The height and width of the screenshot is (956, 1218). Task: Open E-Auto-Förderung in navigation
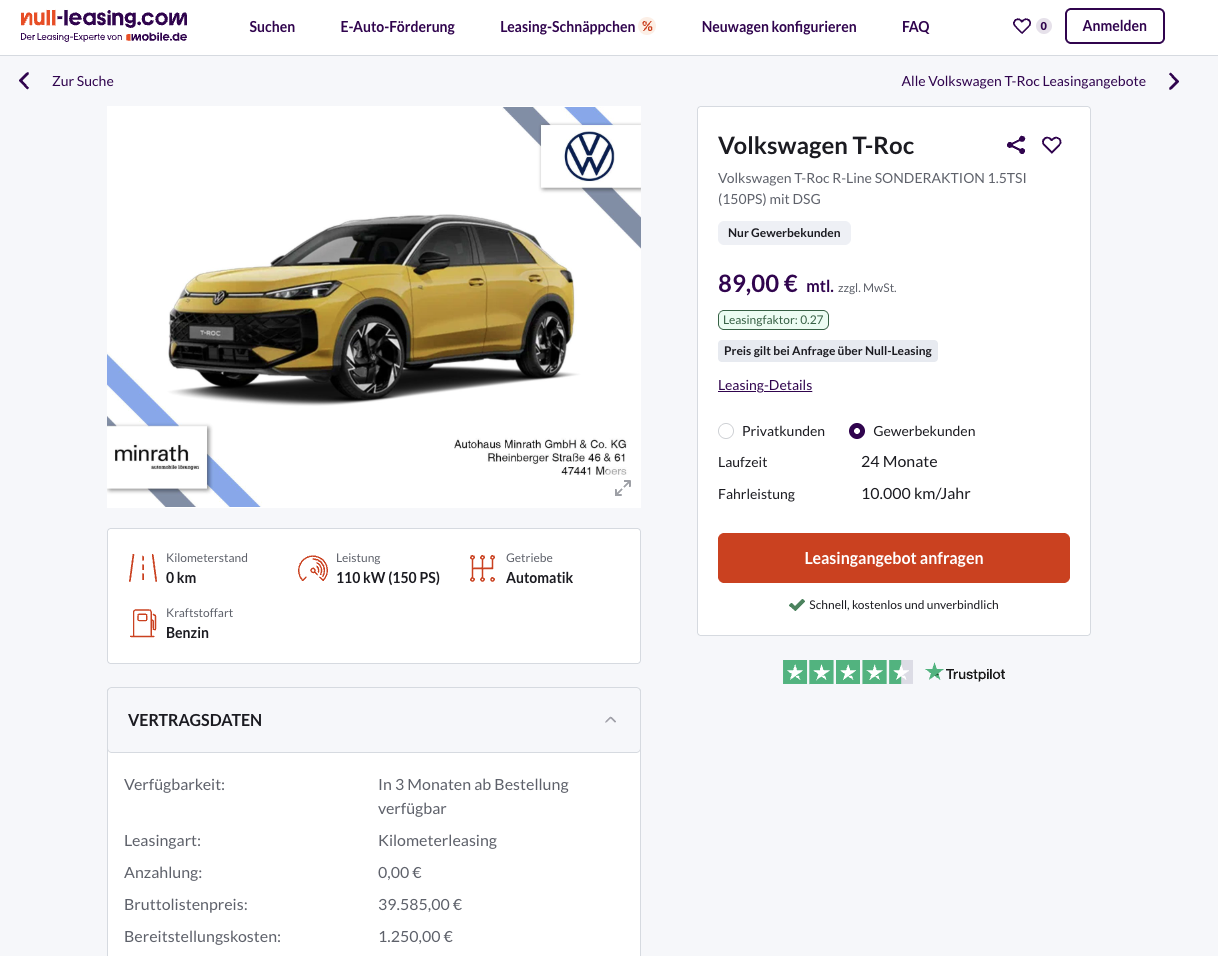(x=398, y=27)
